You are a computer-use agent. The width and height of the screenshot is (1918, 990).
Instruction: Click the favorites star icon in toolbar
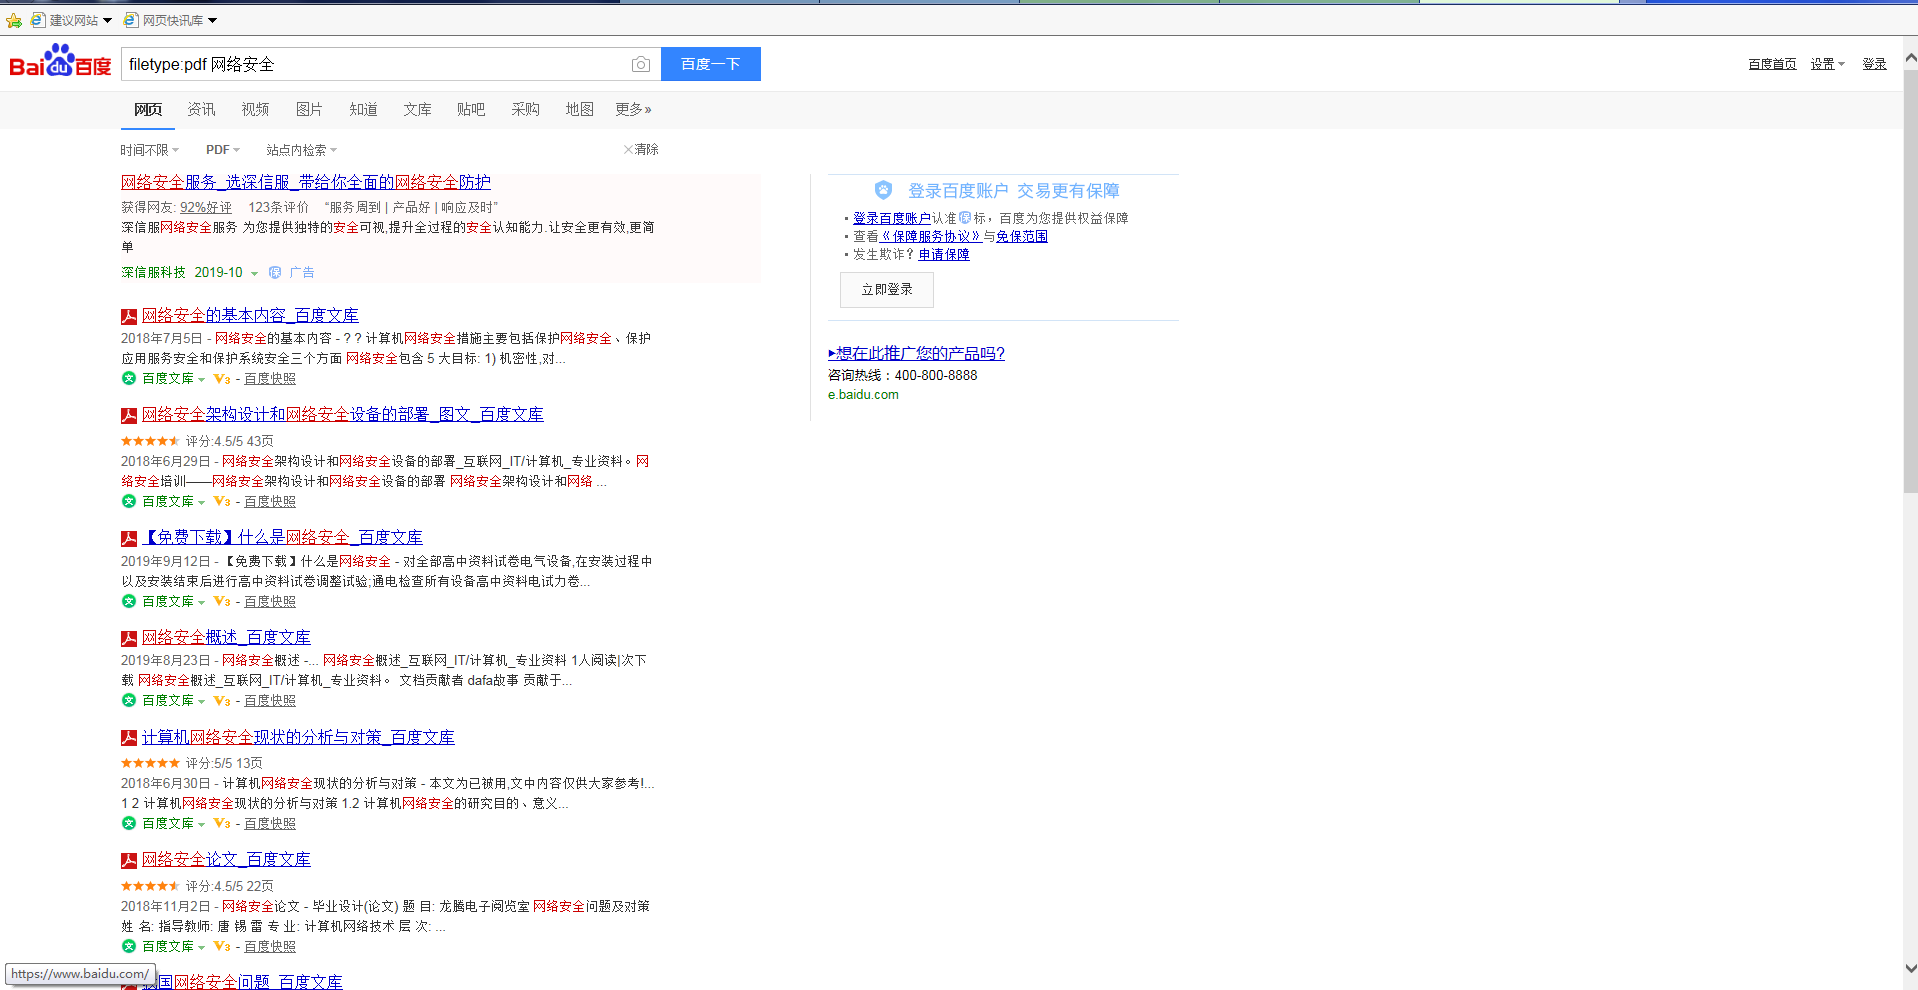[x=14, y=20]
